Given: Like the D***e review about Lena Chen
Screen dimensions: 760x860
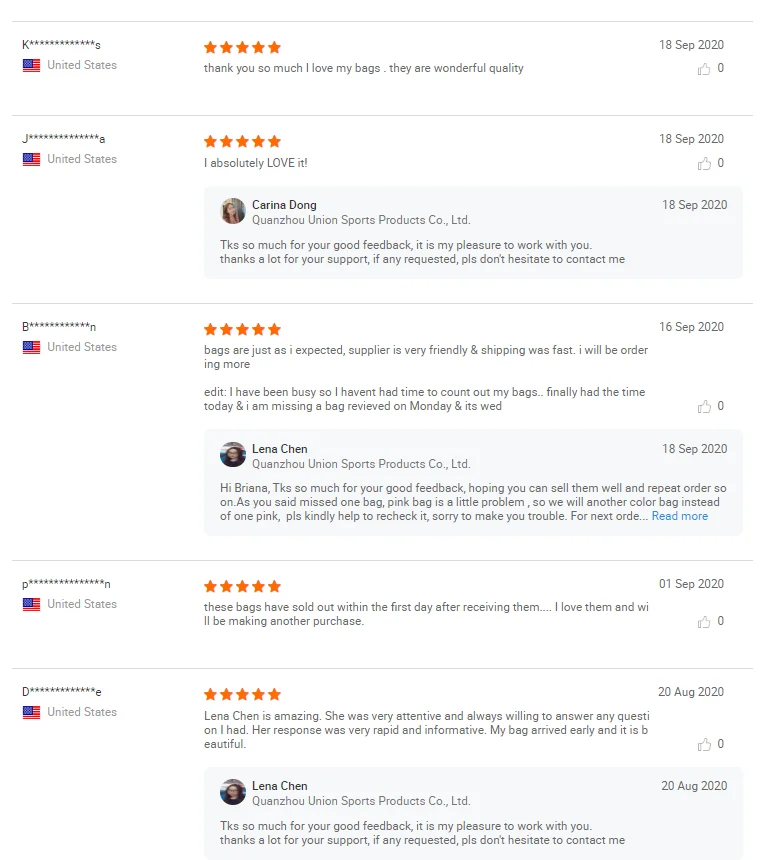Looking at the screenshot, I should (704, 744).
